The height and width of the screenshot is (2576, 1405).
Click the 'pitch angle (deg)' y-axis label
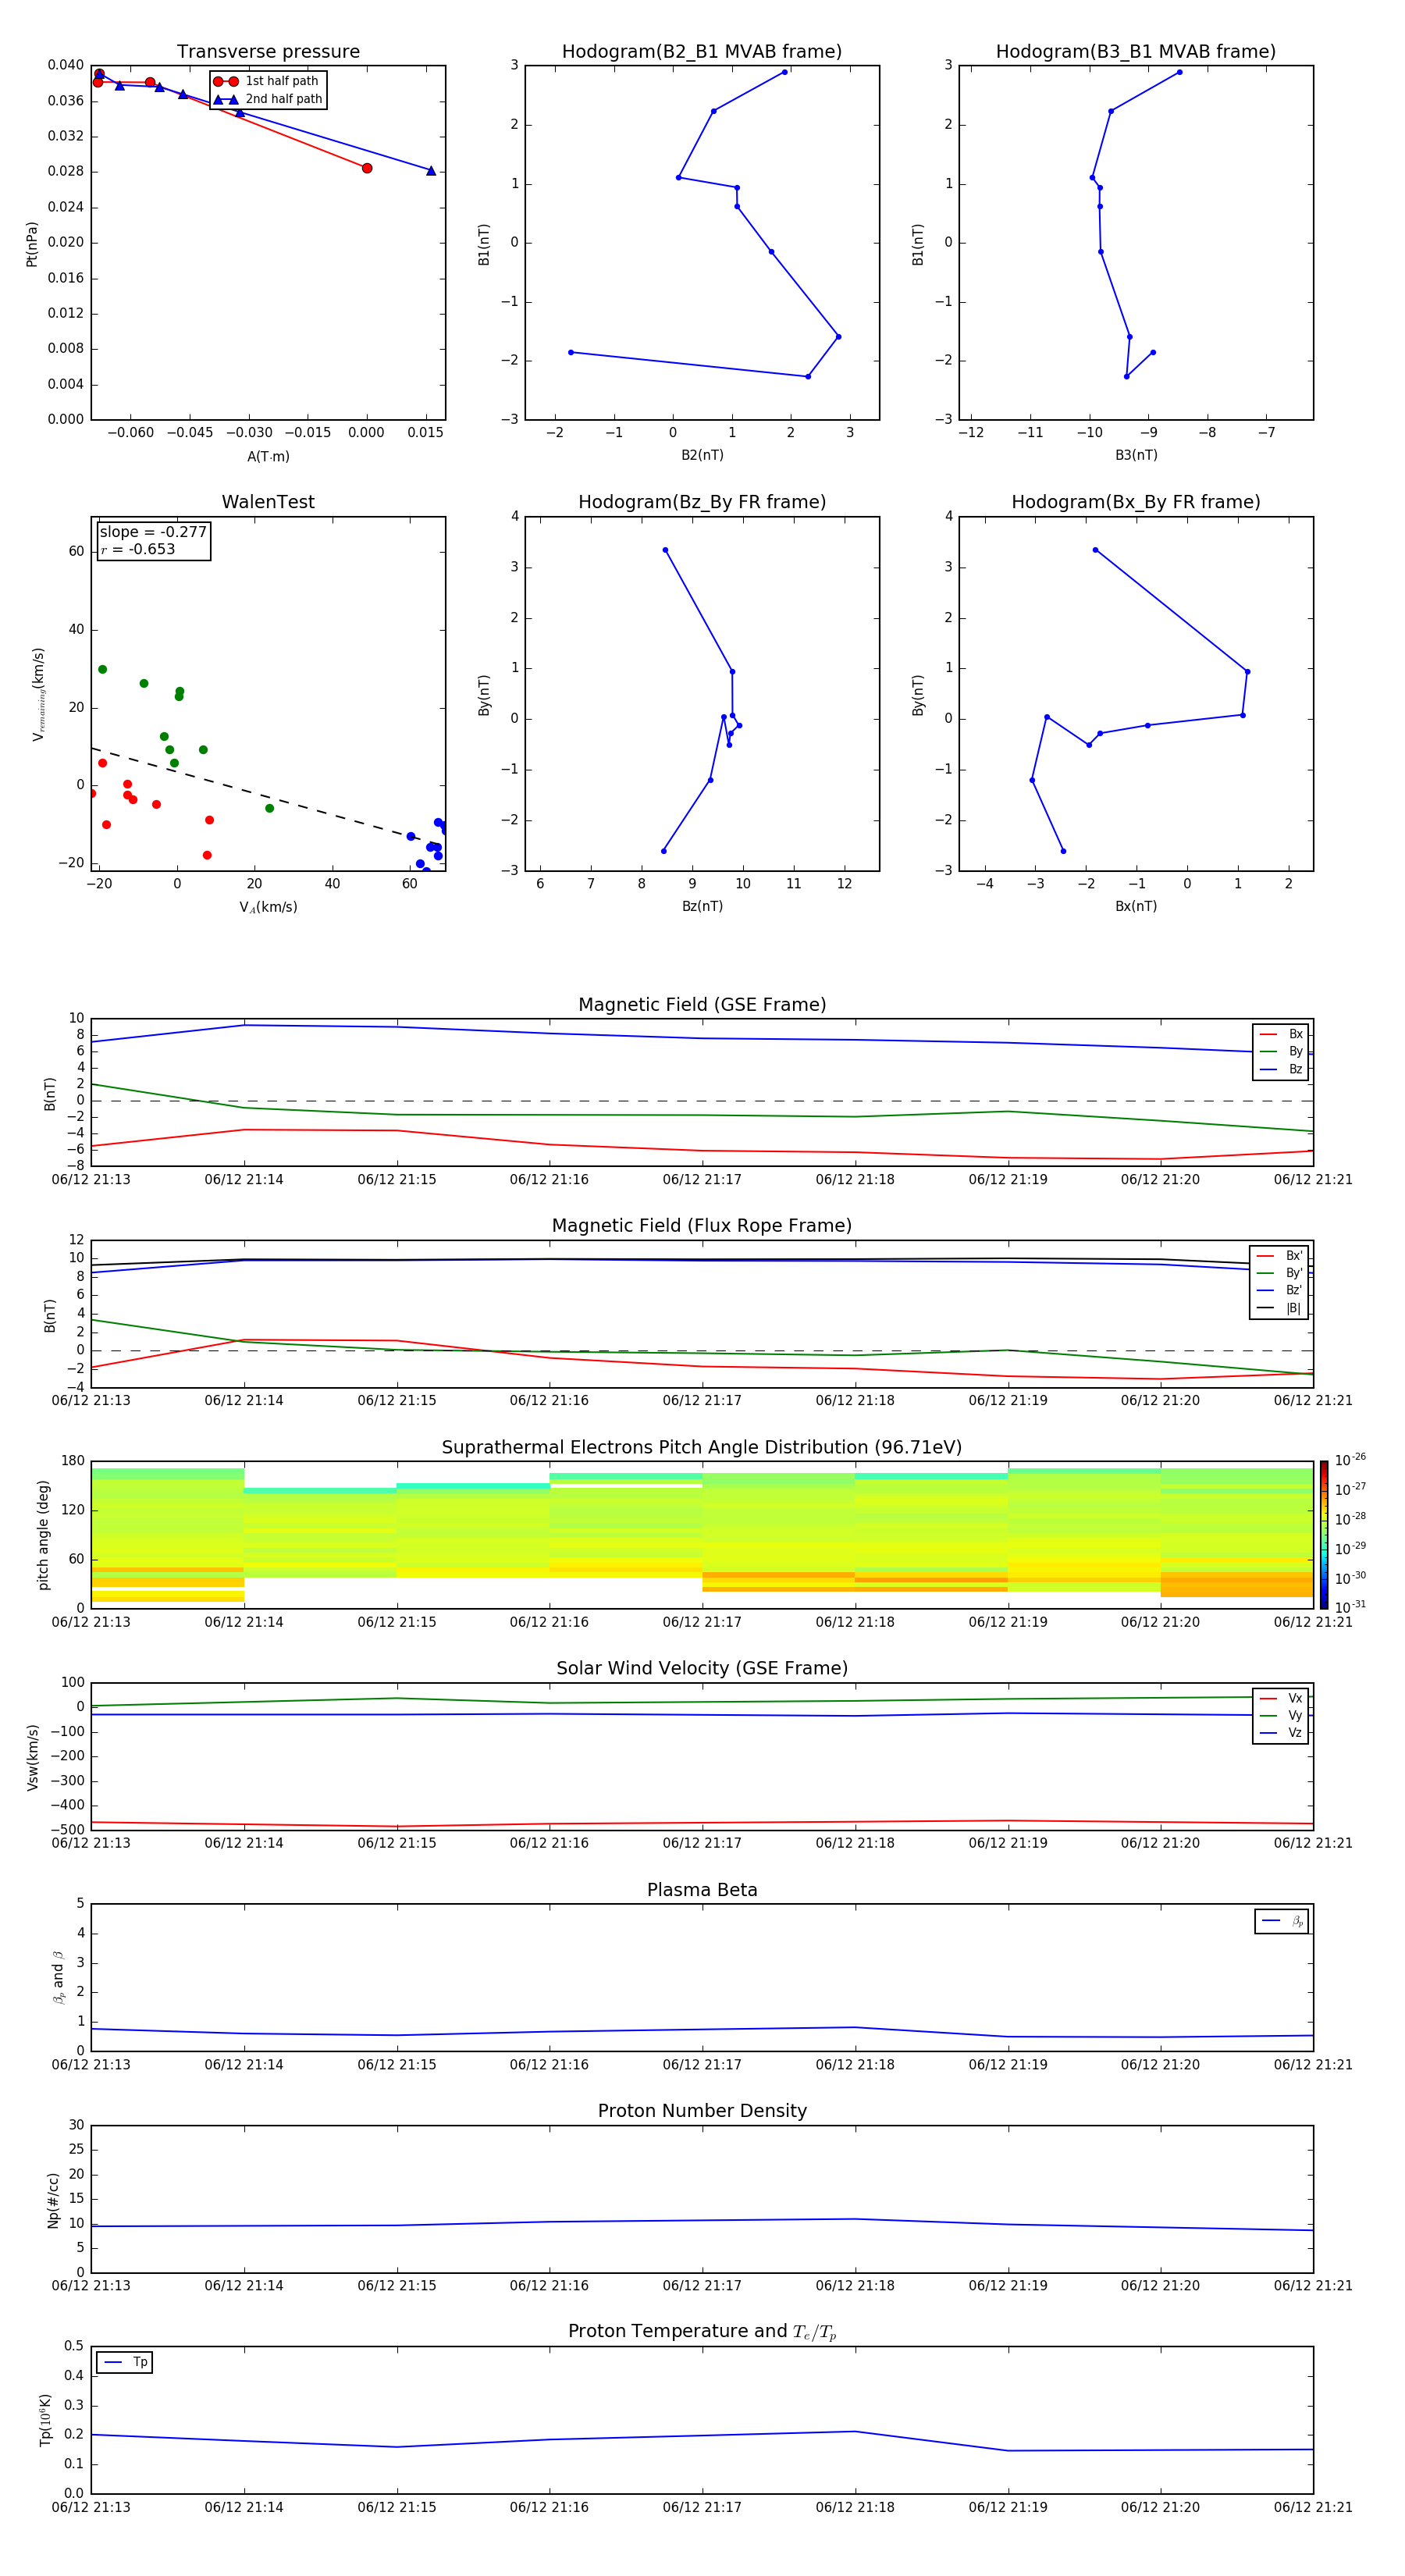point(44,1535)
